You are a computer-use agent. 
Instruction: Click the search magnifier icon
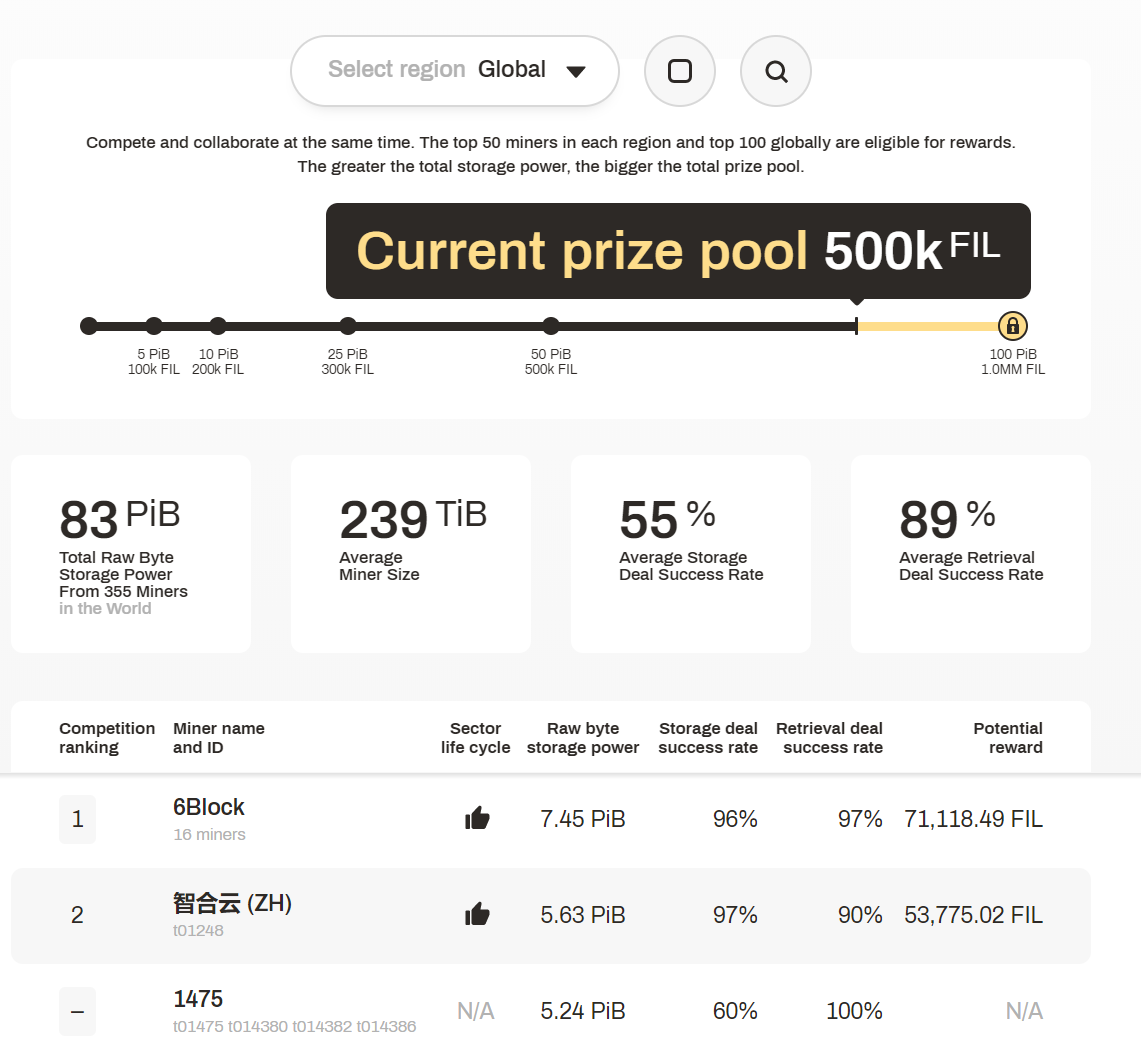(776, 71)
